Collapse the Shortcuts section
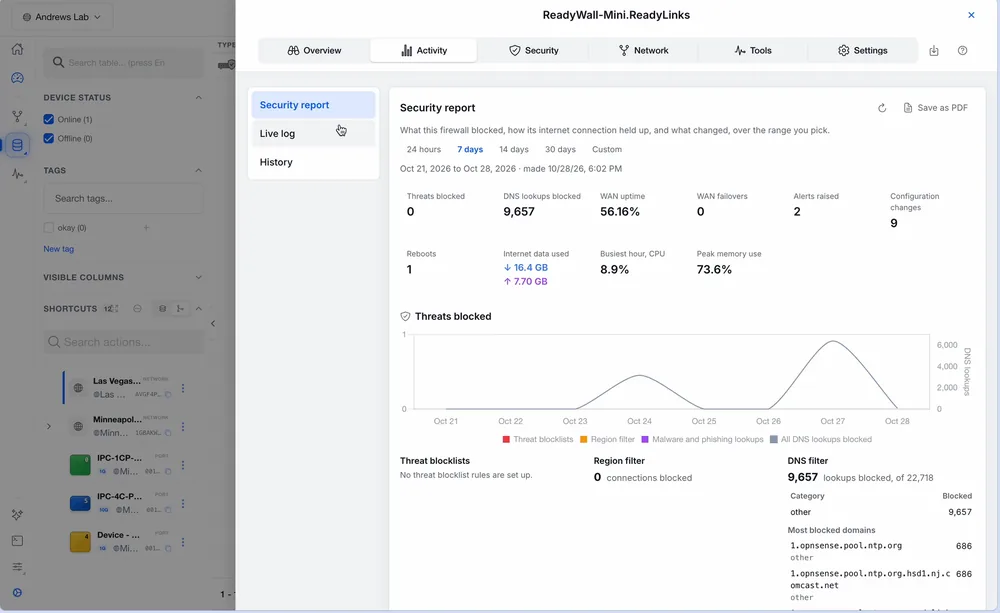This screenshot has width=1000, height=613. click(x=198, y=309)
